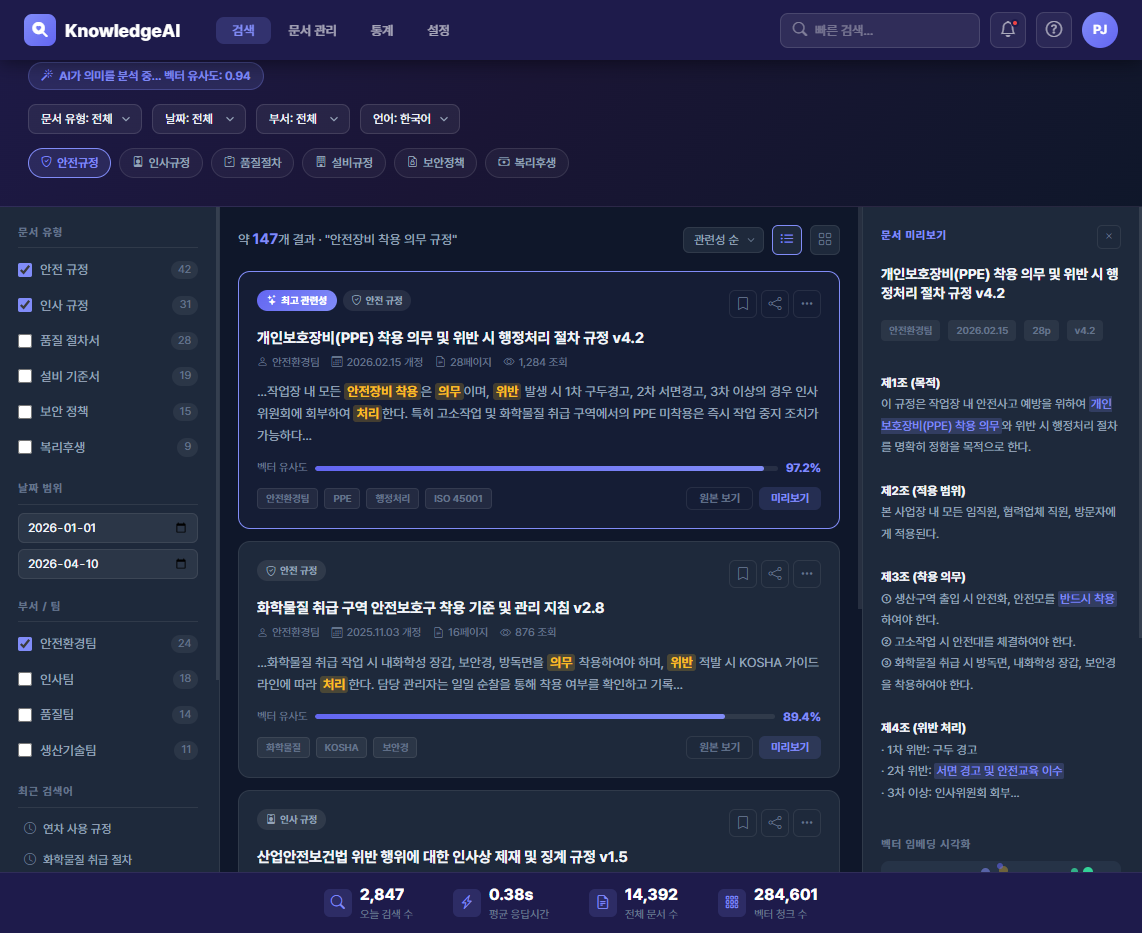Open the 관련성 순 sort dropdown
The width and height of the screenshot is (1142, 933).
723,240
